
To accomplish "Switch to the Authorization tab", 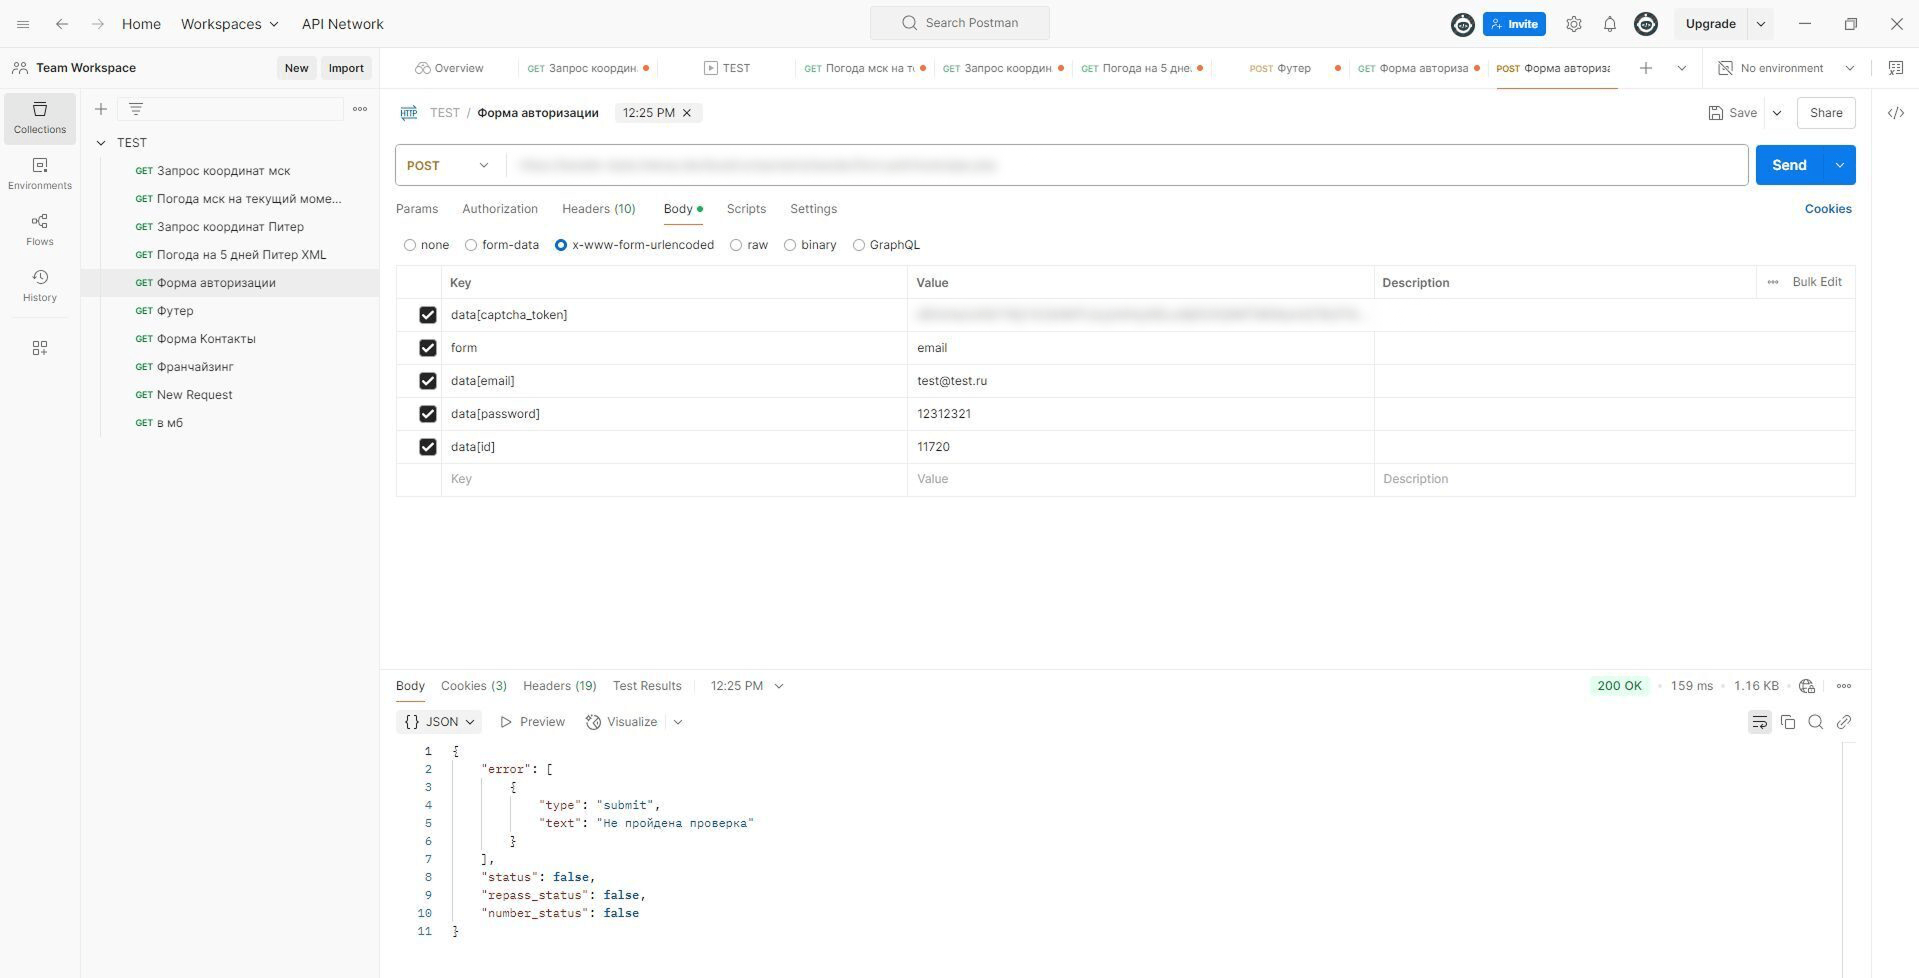I will [499, 209].
